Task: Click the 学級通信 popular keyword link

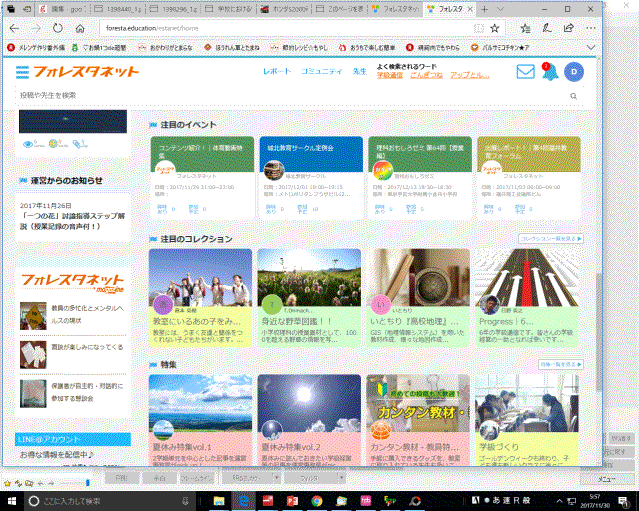Action: (x=389, y=76)
